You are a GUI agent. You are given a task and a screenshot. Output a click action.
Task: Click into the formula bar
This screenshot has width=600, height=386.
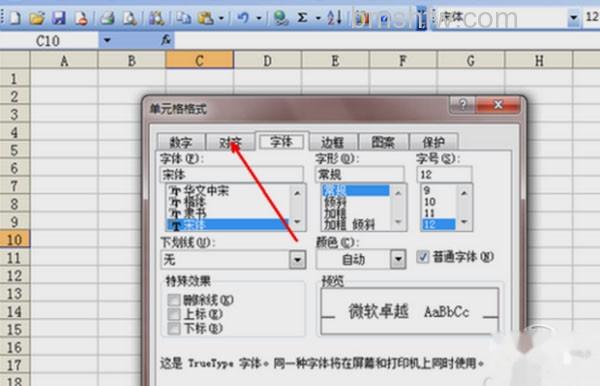point(386,41)
